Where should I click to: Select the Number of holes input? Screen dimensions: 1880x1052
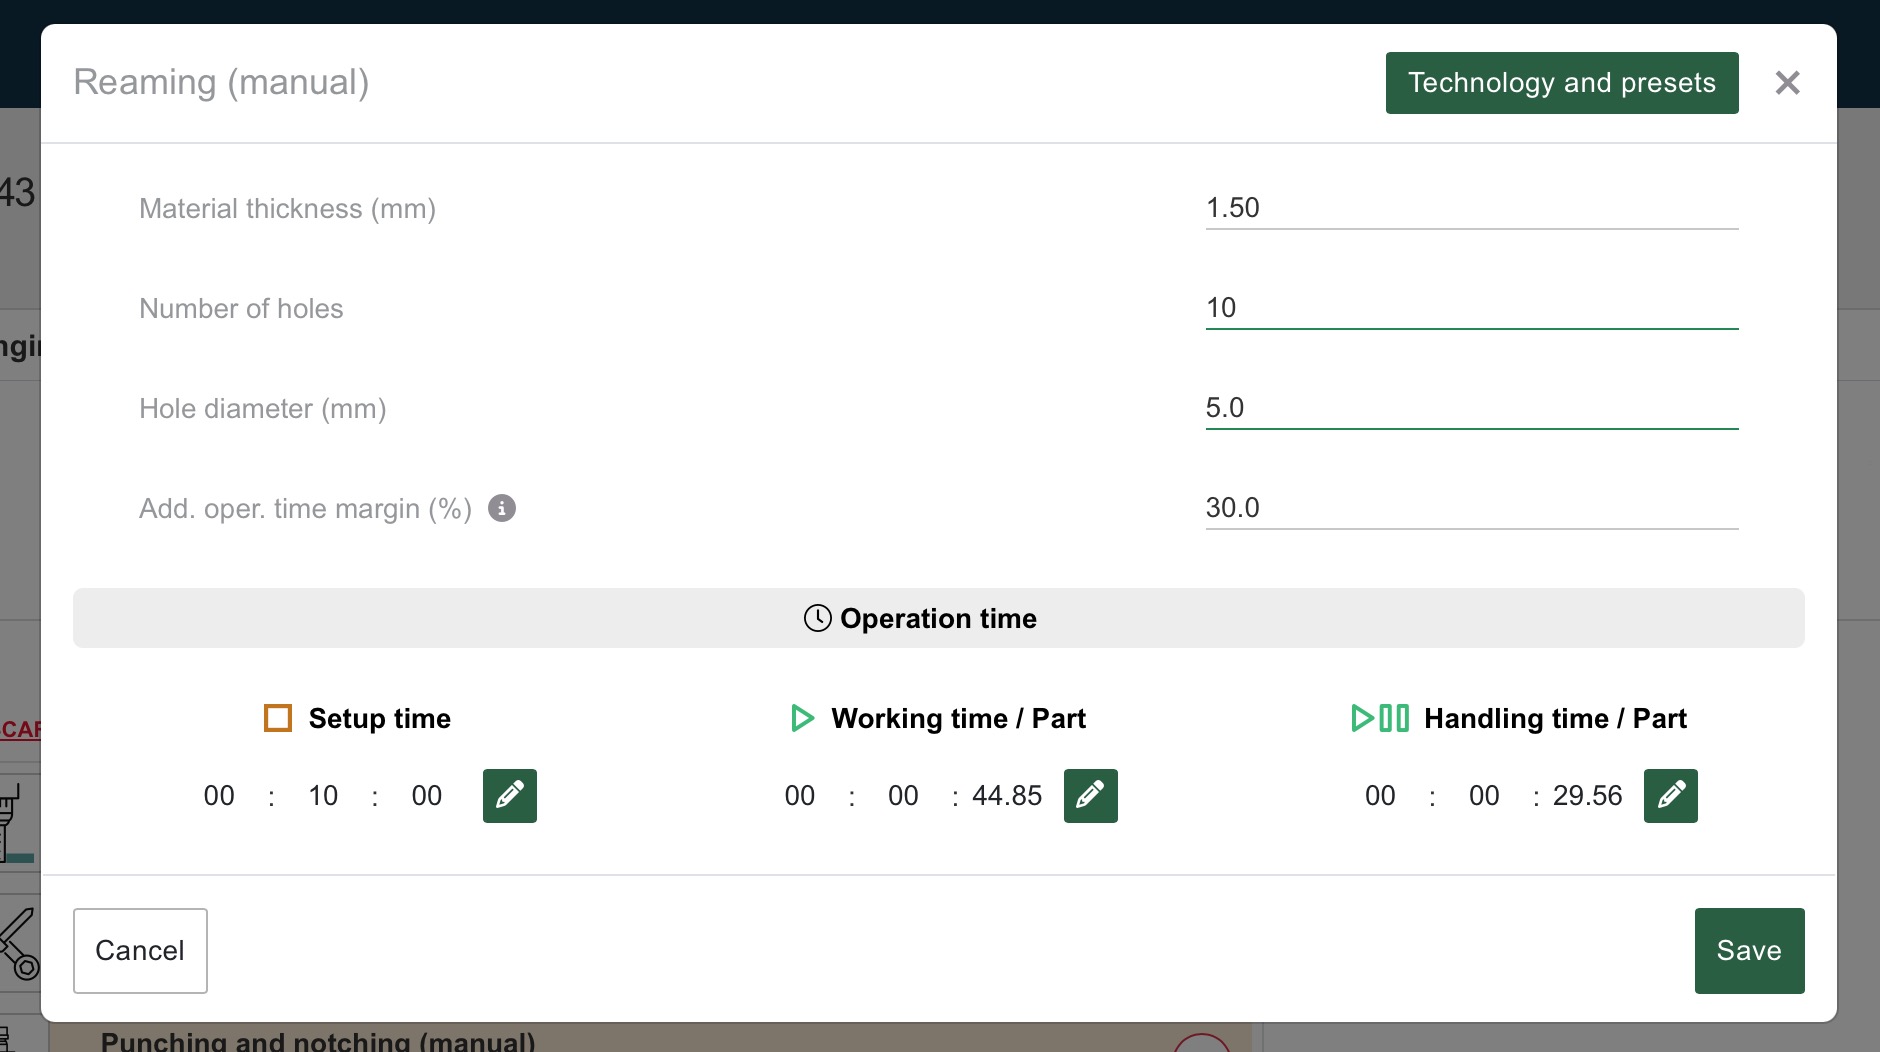click(x=1471, y=308)
